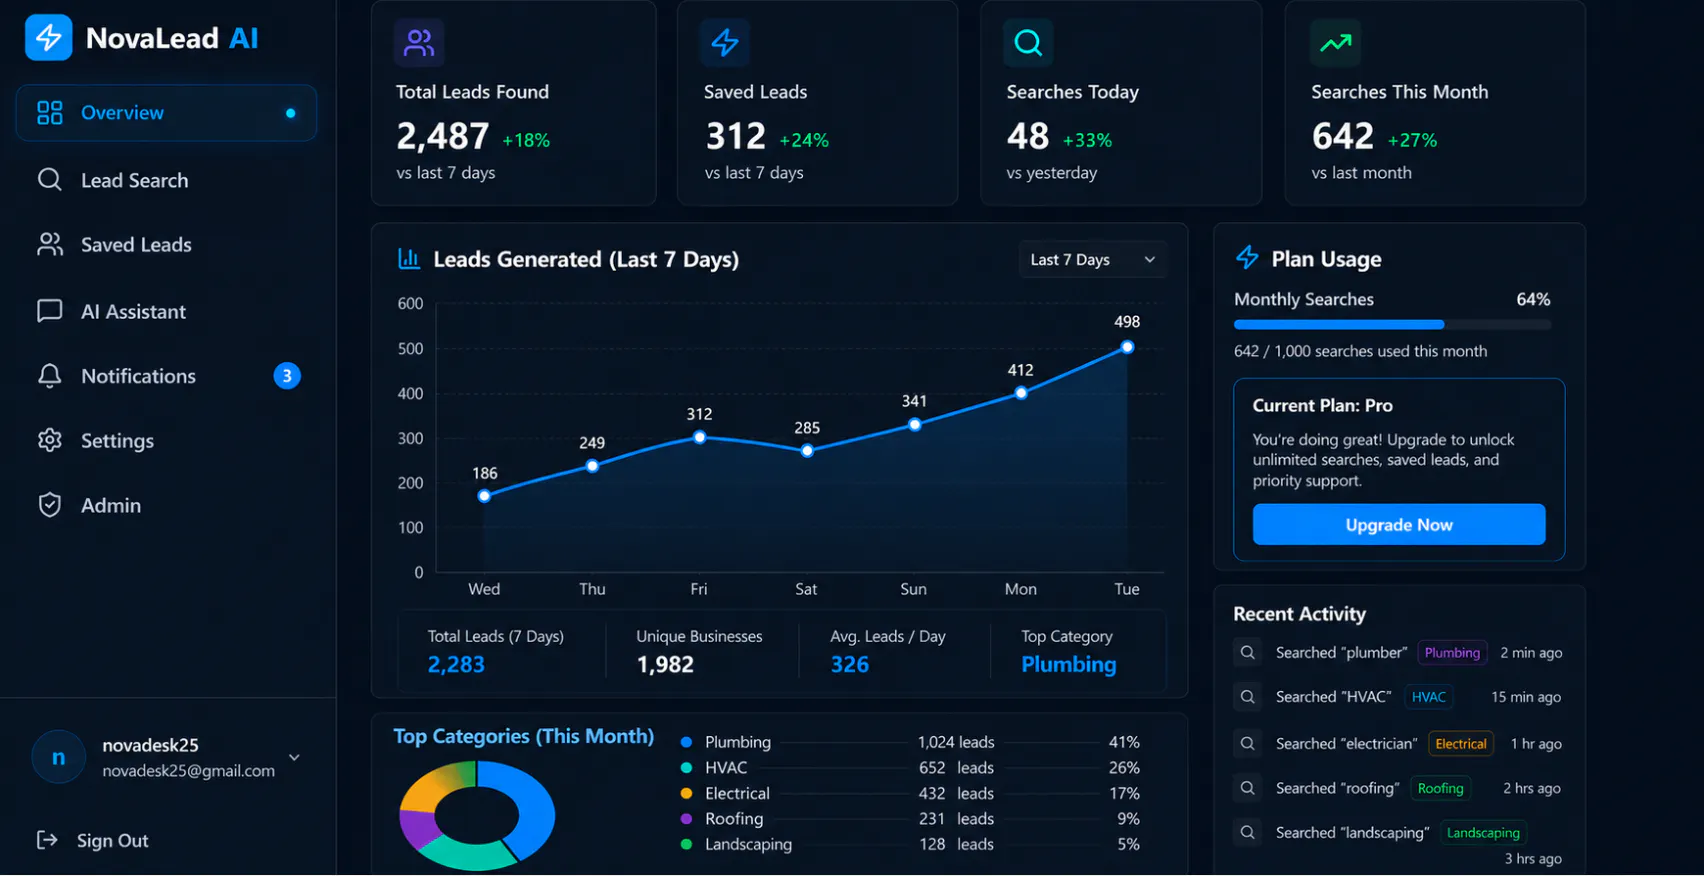Click the Total Leads Found value 2,487
This screenshot has height=876, width=1704.
(x=443, y=136)
